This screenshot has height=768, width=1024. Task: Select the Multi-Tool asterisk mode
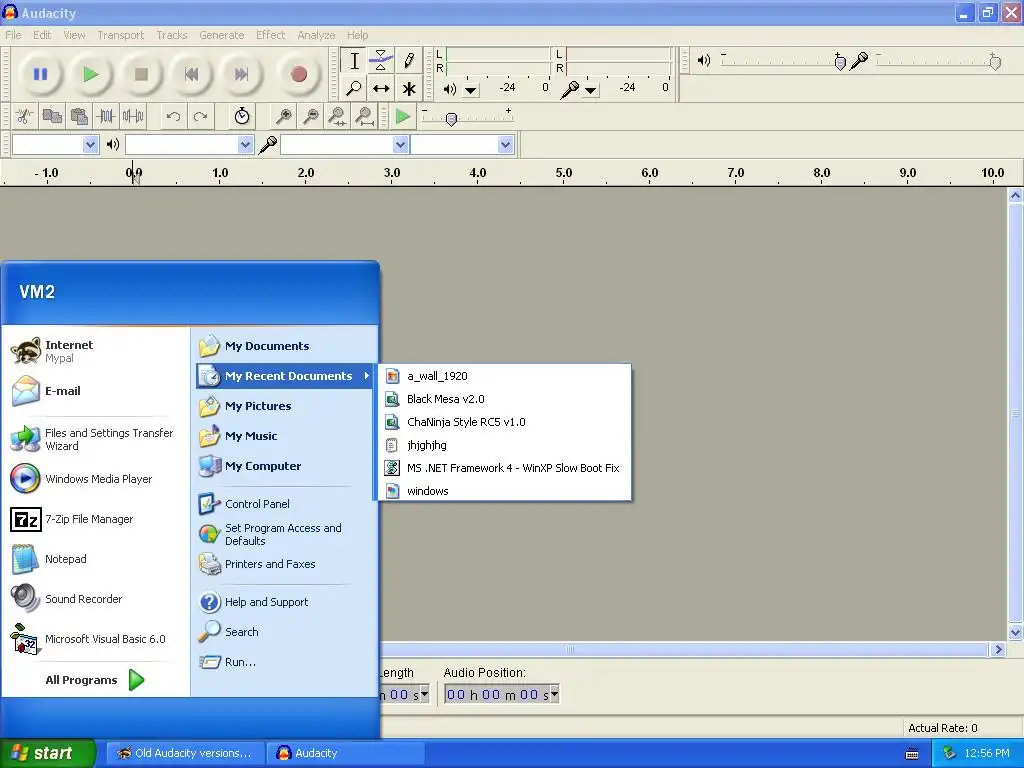(x=409, y=88)
